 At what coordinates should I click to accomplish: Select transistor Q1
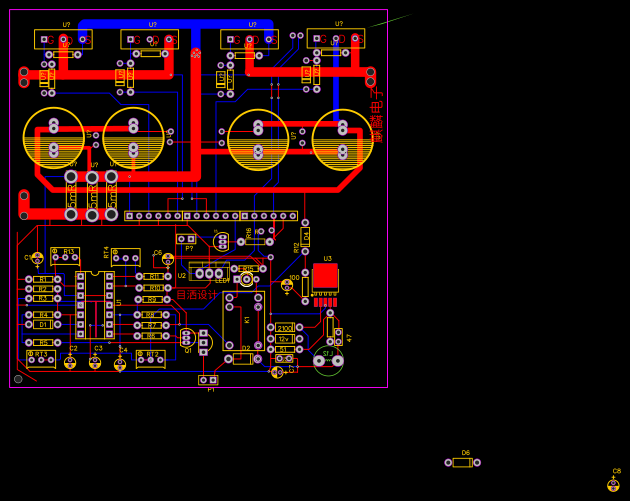[186, 338]
